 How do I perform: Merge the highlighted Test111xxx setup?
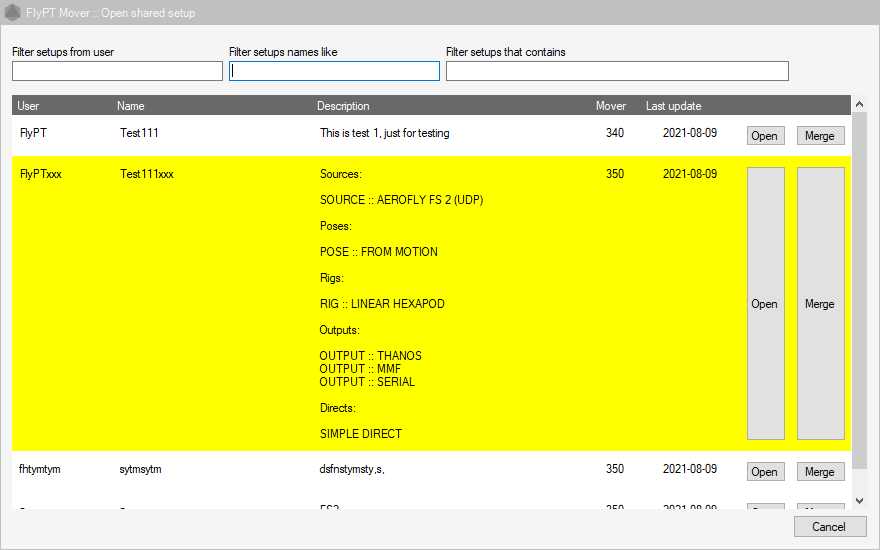(x=820, y=304)
